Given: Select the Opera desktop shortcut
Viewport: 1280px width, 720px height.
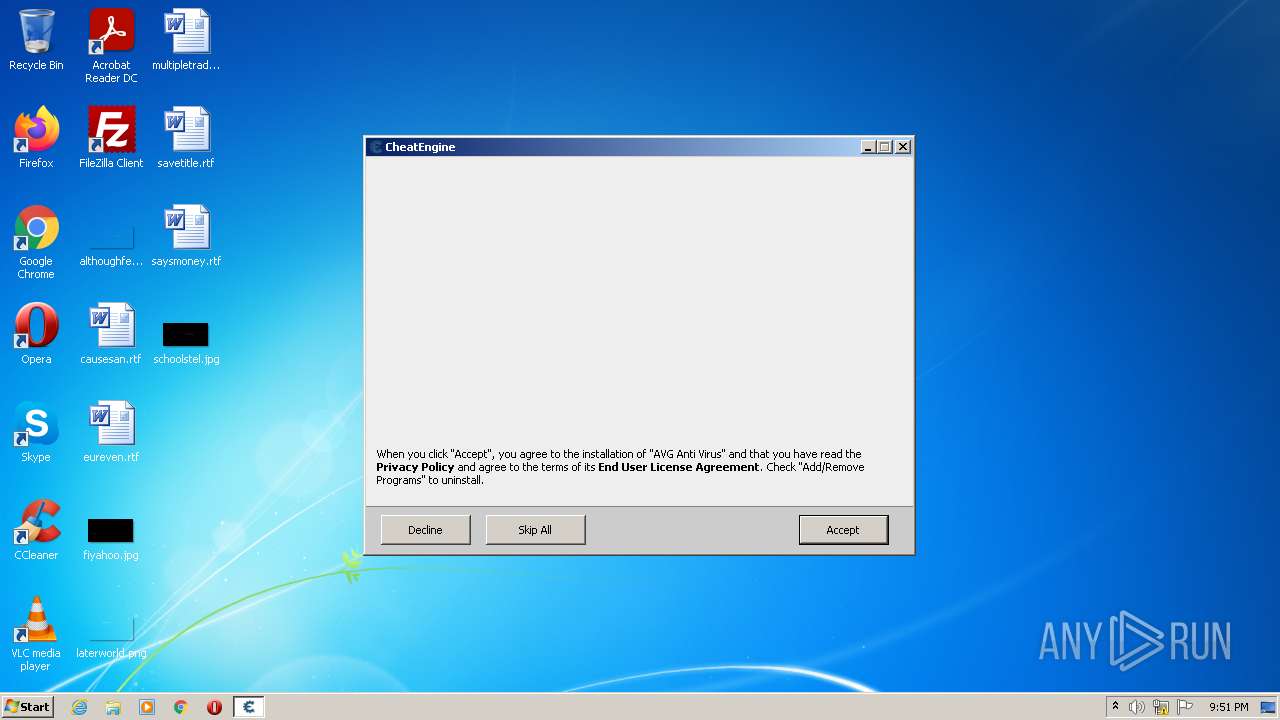Looking at the screenshot, I should [x=36, y=334].
